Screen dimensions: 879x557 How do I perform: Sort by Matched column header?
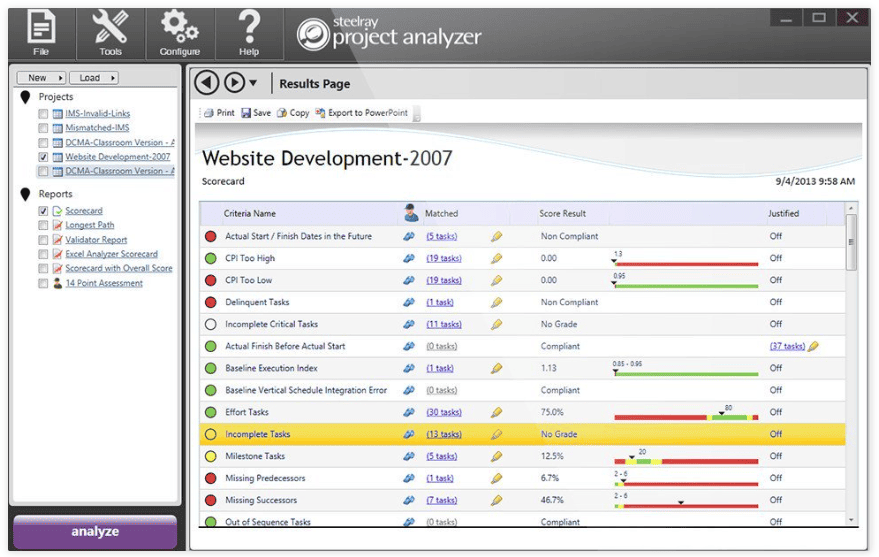[x=441, y=213]
